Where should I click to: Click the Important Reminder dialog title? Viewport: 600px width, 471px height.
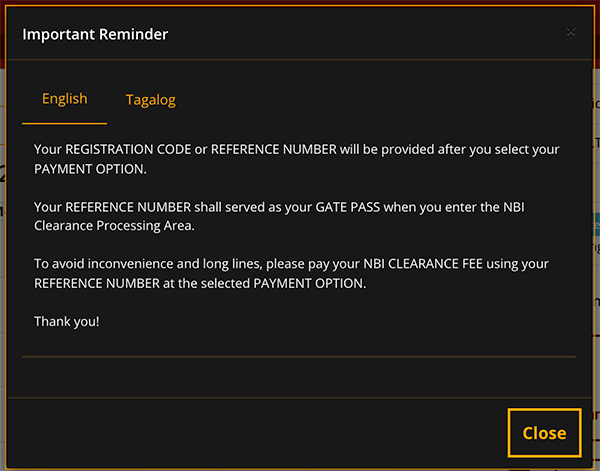pos(95,34)
